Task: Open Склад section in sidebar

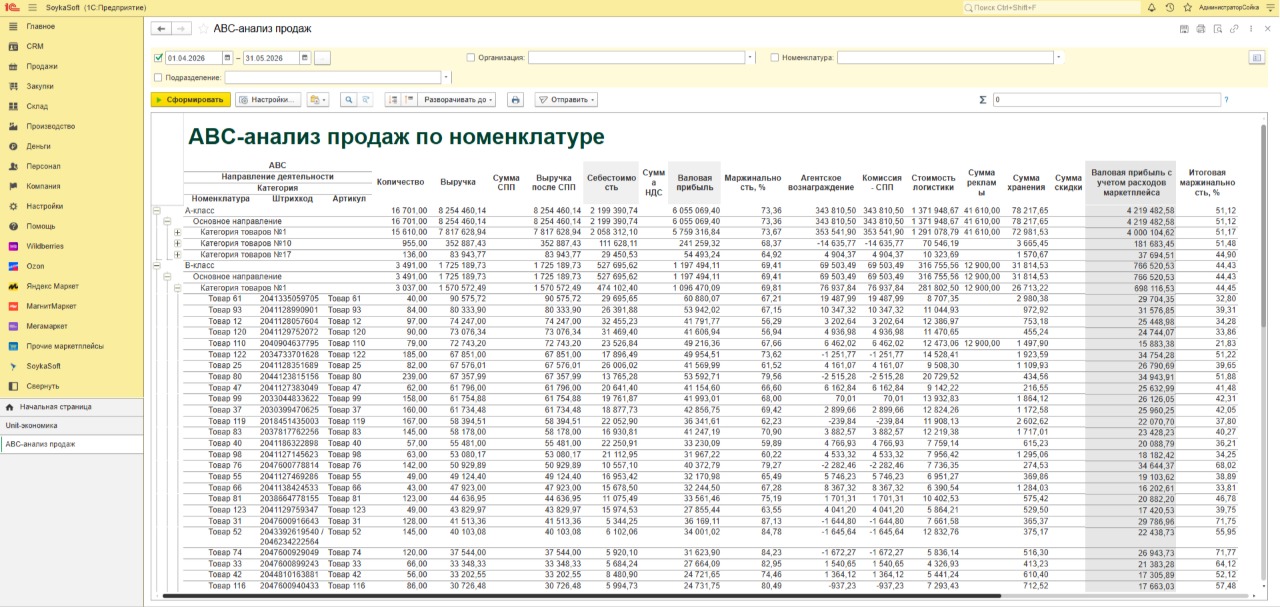Action: click(37, 106)
